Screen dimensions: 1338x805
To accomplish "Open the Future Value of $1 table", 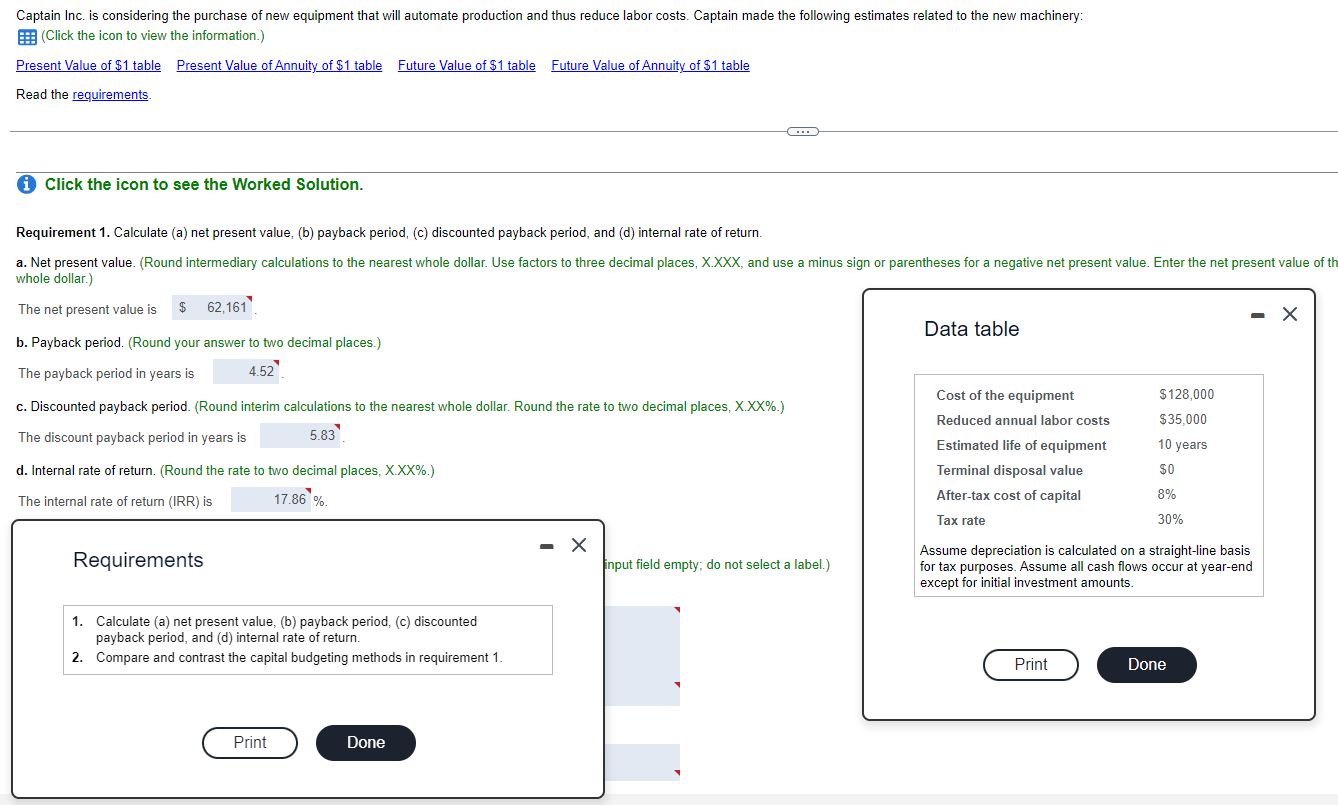I will pos(466,66).
